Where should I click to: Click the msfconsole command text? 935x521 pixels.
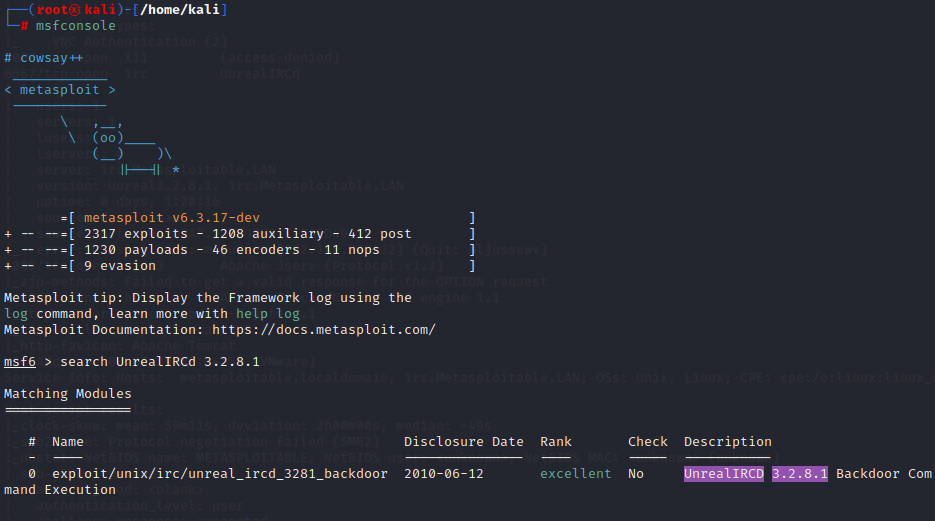tap(76, 26)
